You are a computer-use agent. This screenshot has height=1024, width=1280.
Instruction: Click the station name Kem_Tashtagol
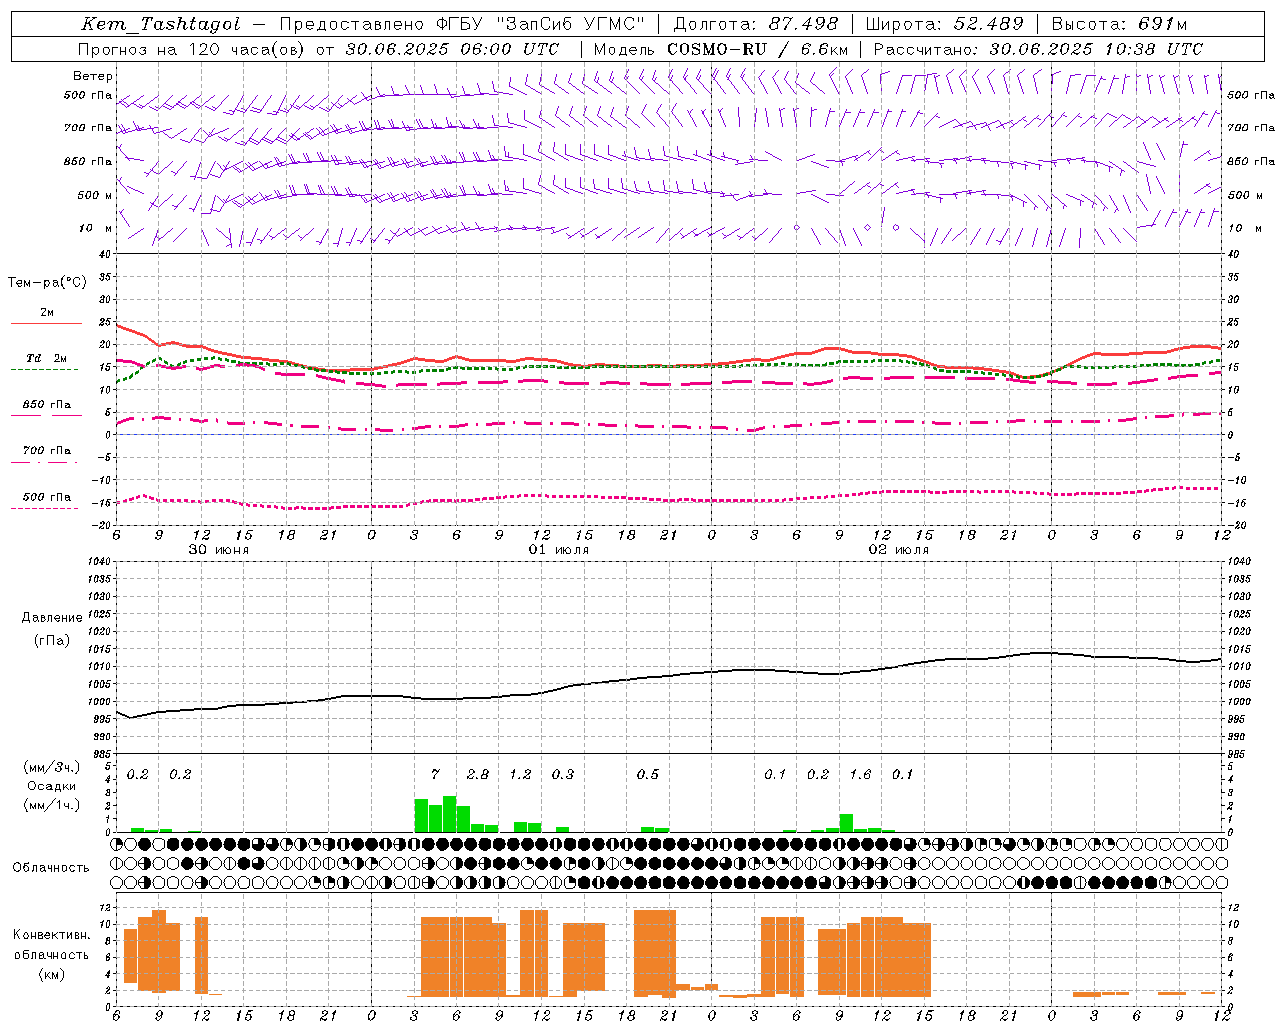click(x=161, y=25)
